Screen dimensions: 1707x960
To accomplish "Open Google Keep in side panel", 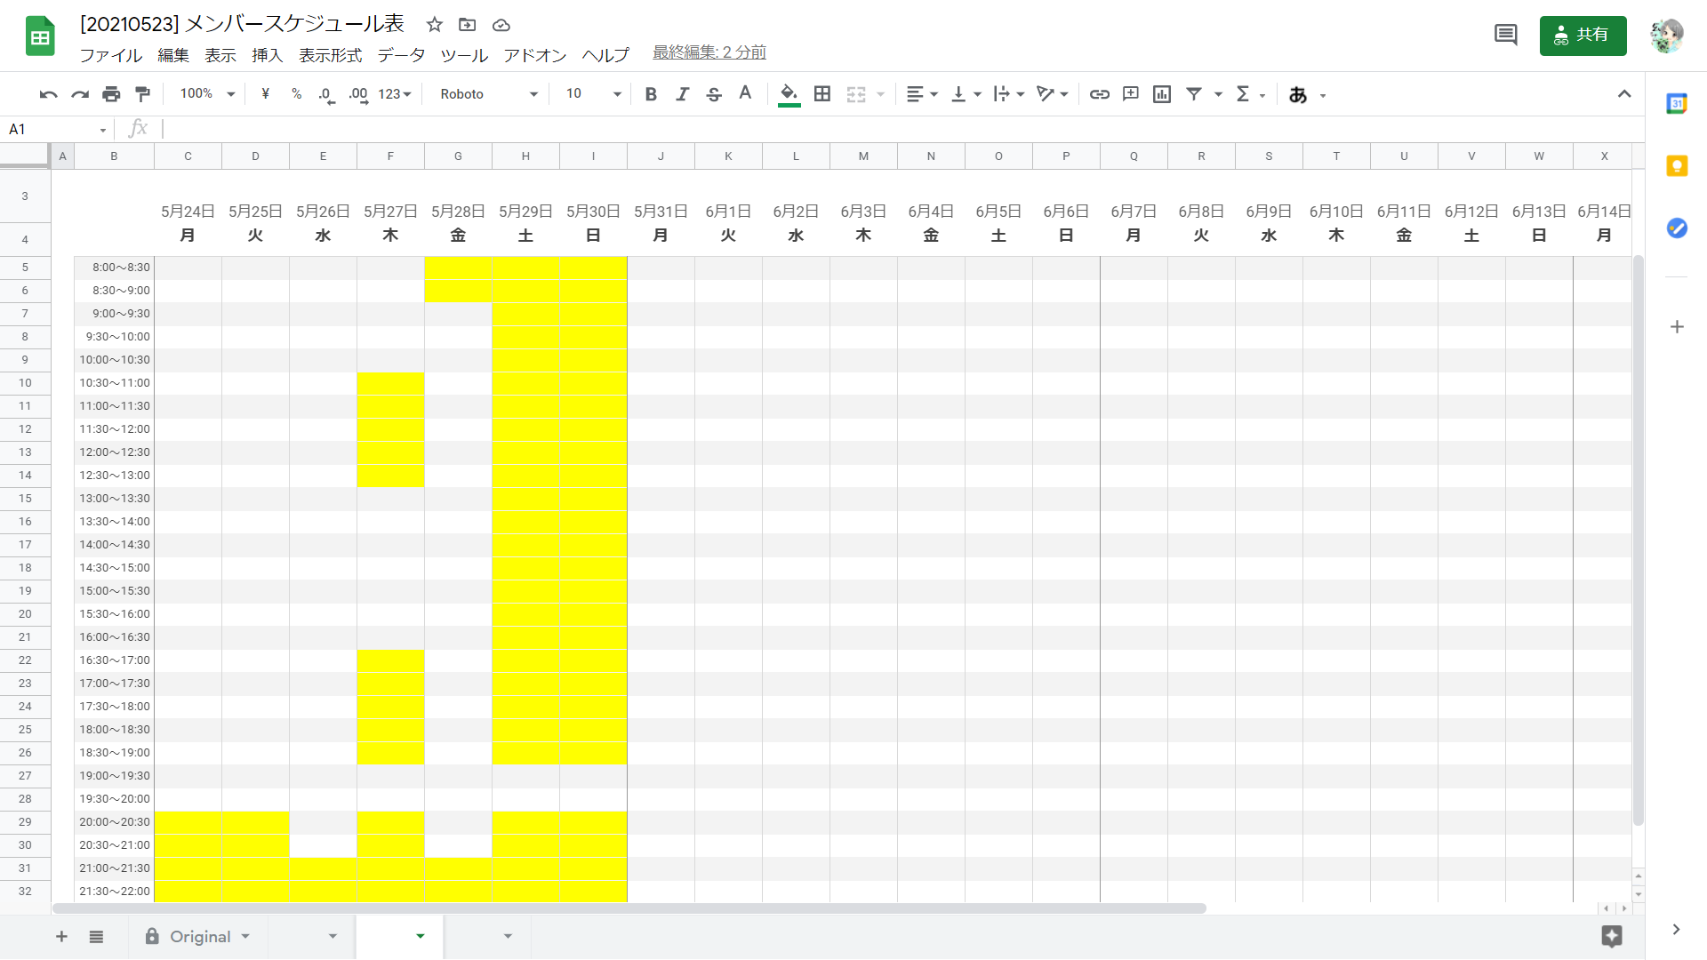I will point(1677,166).
